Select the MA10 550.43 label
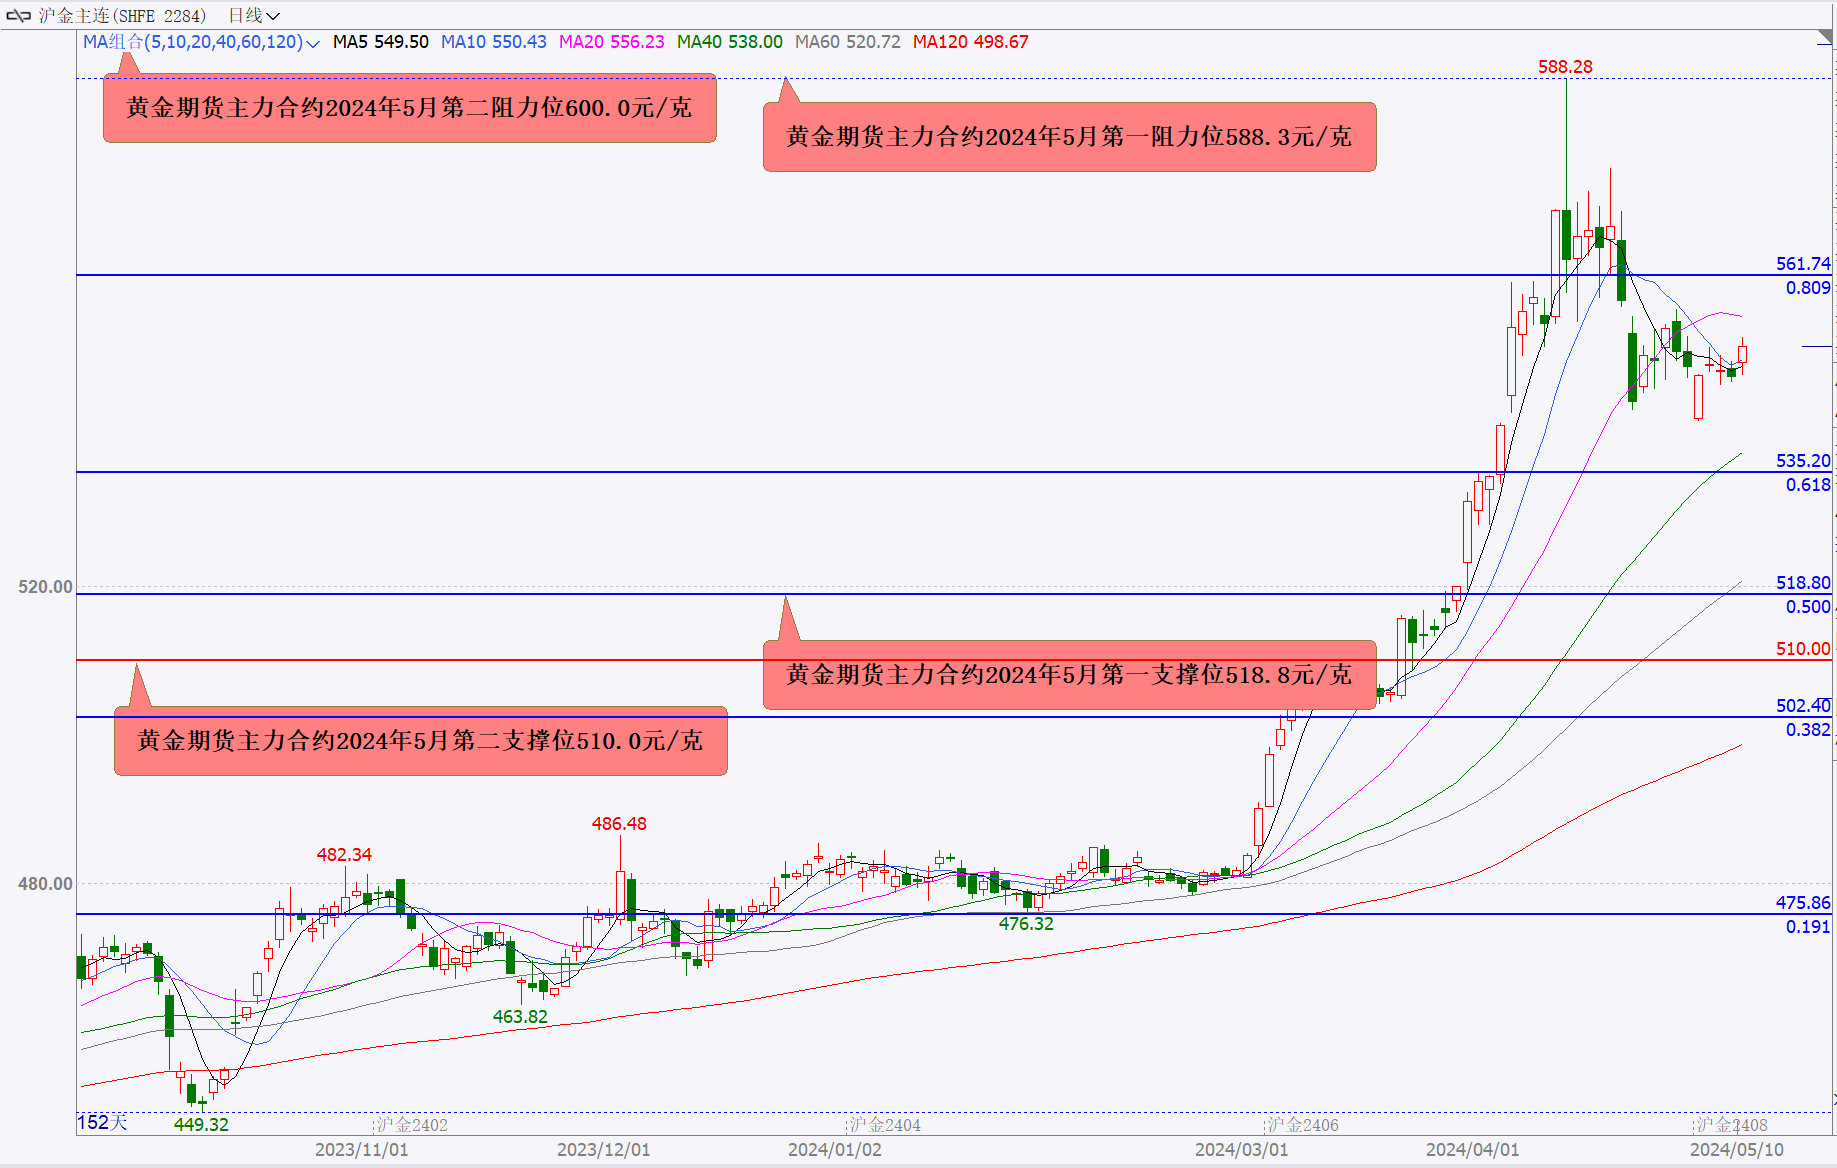Screen dimensions: 1837x1168 tap(493, 42)
